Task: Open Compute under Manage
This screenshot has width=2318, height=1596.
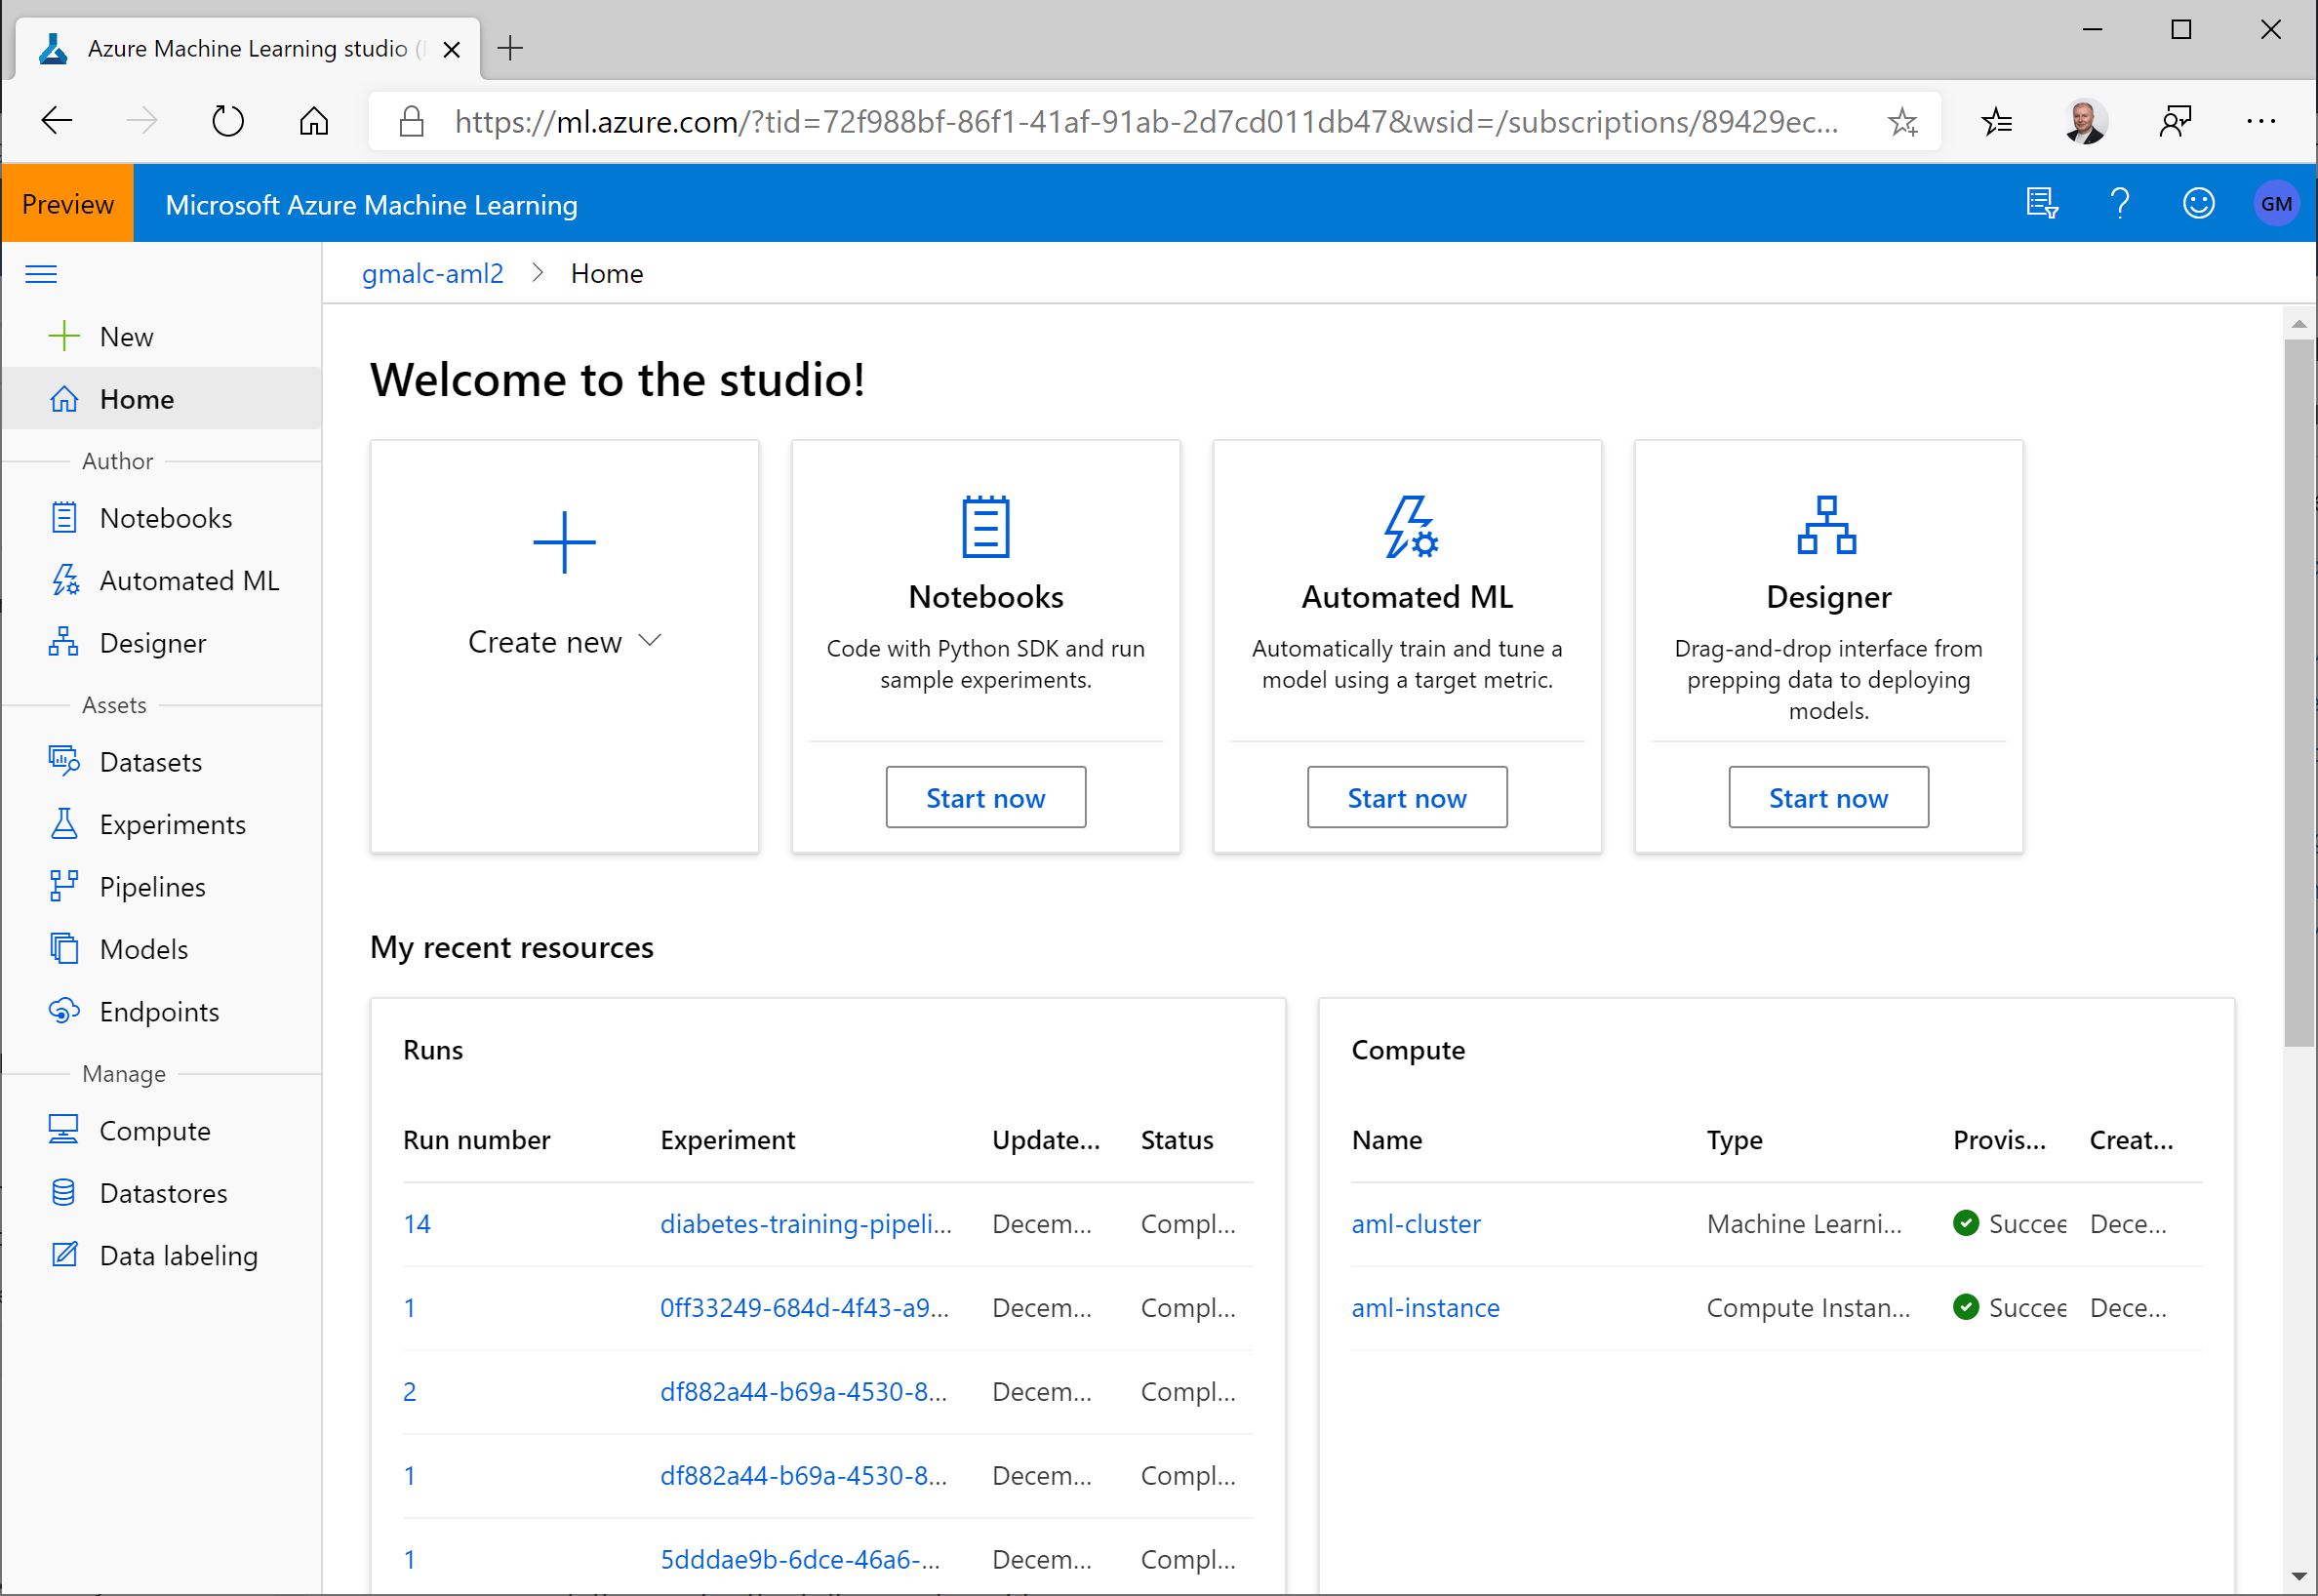Action: [154, 1130]
